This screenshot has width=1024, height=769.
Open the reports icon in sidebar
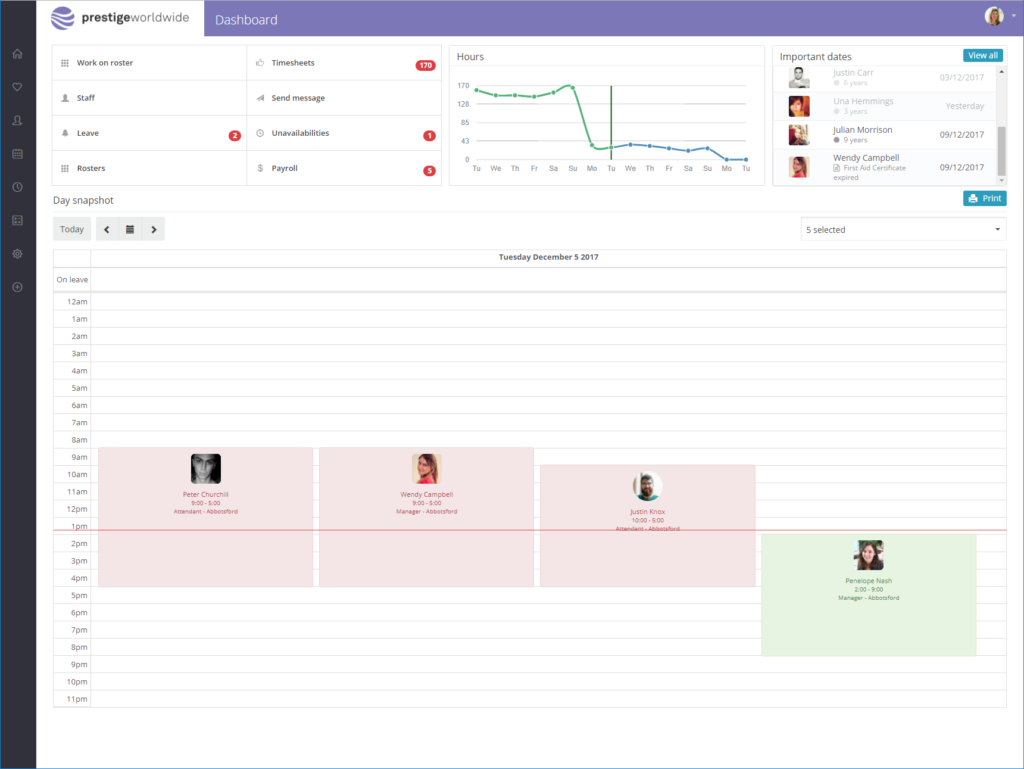pyautogui.click(x=18, y=221)
